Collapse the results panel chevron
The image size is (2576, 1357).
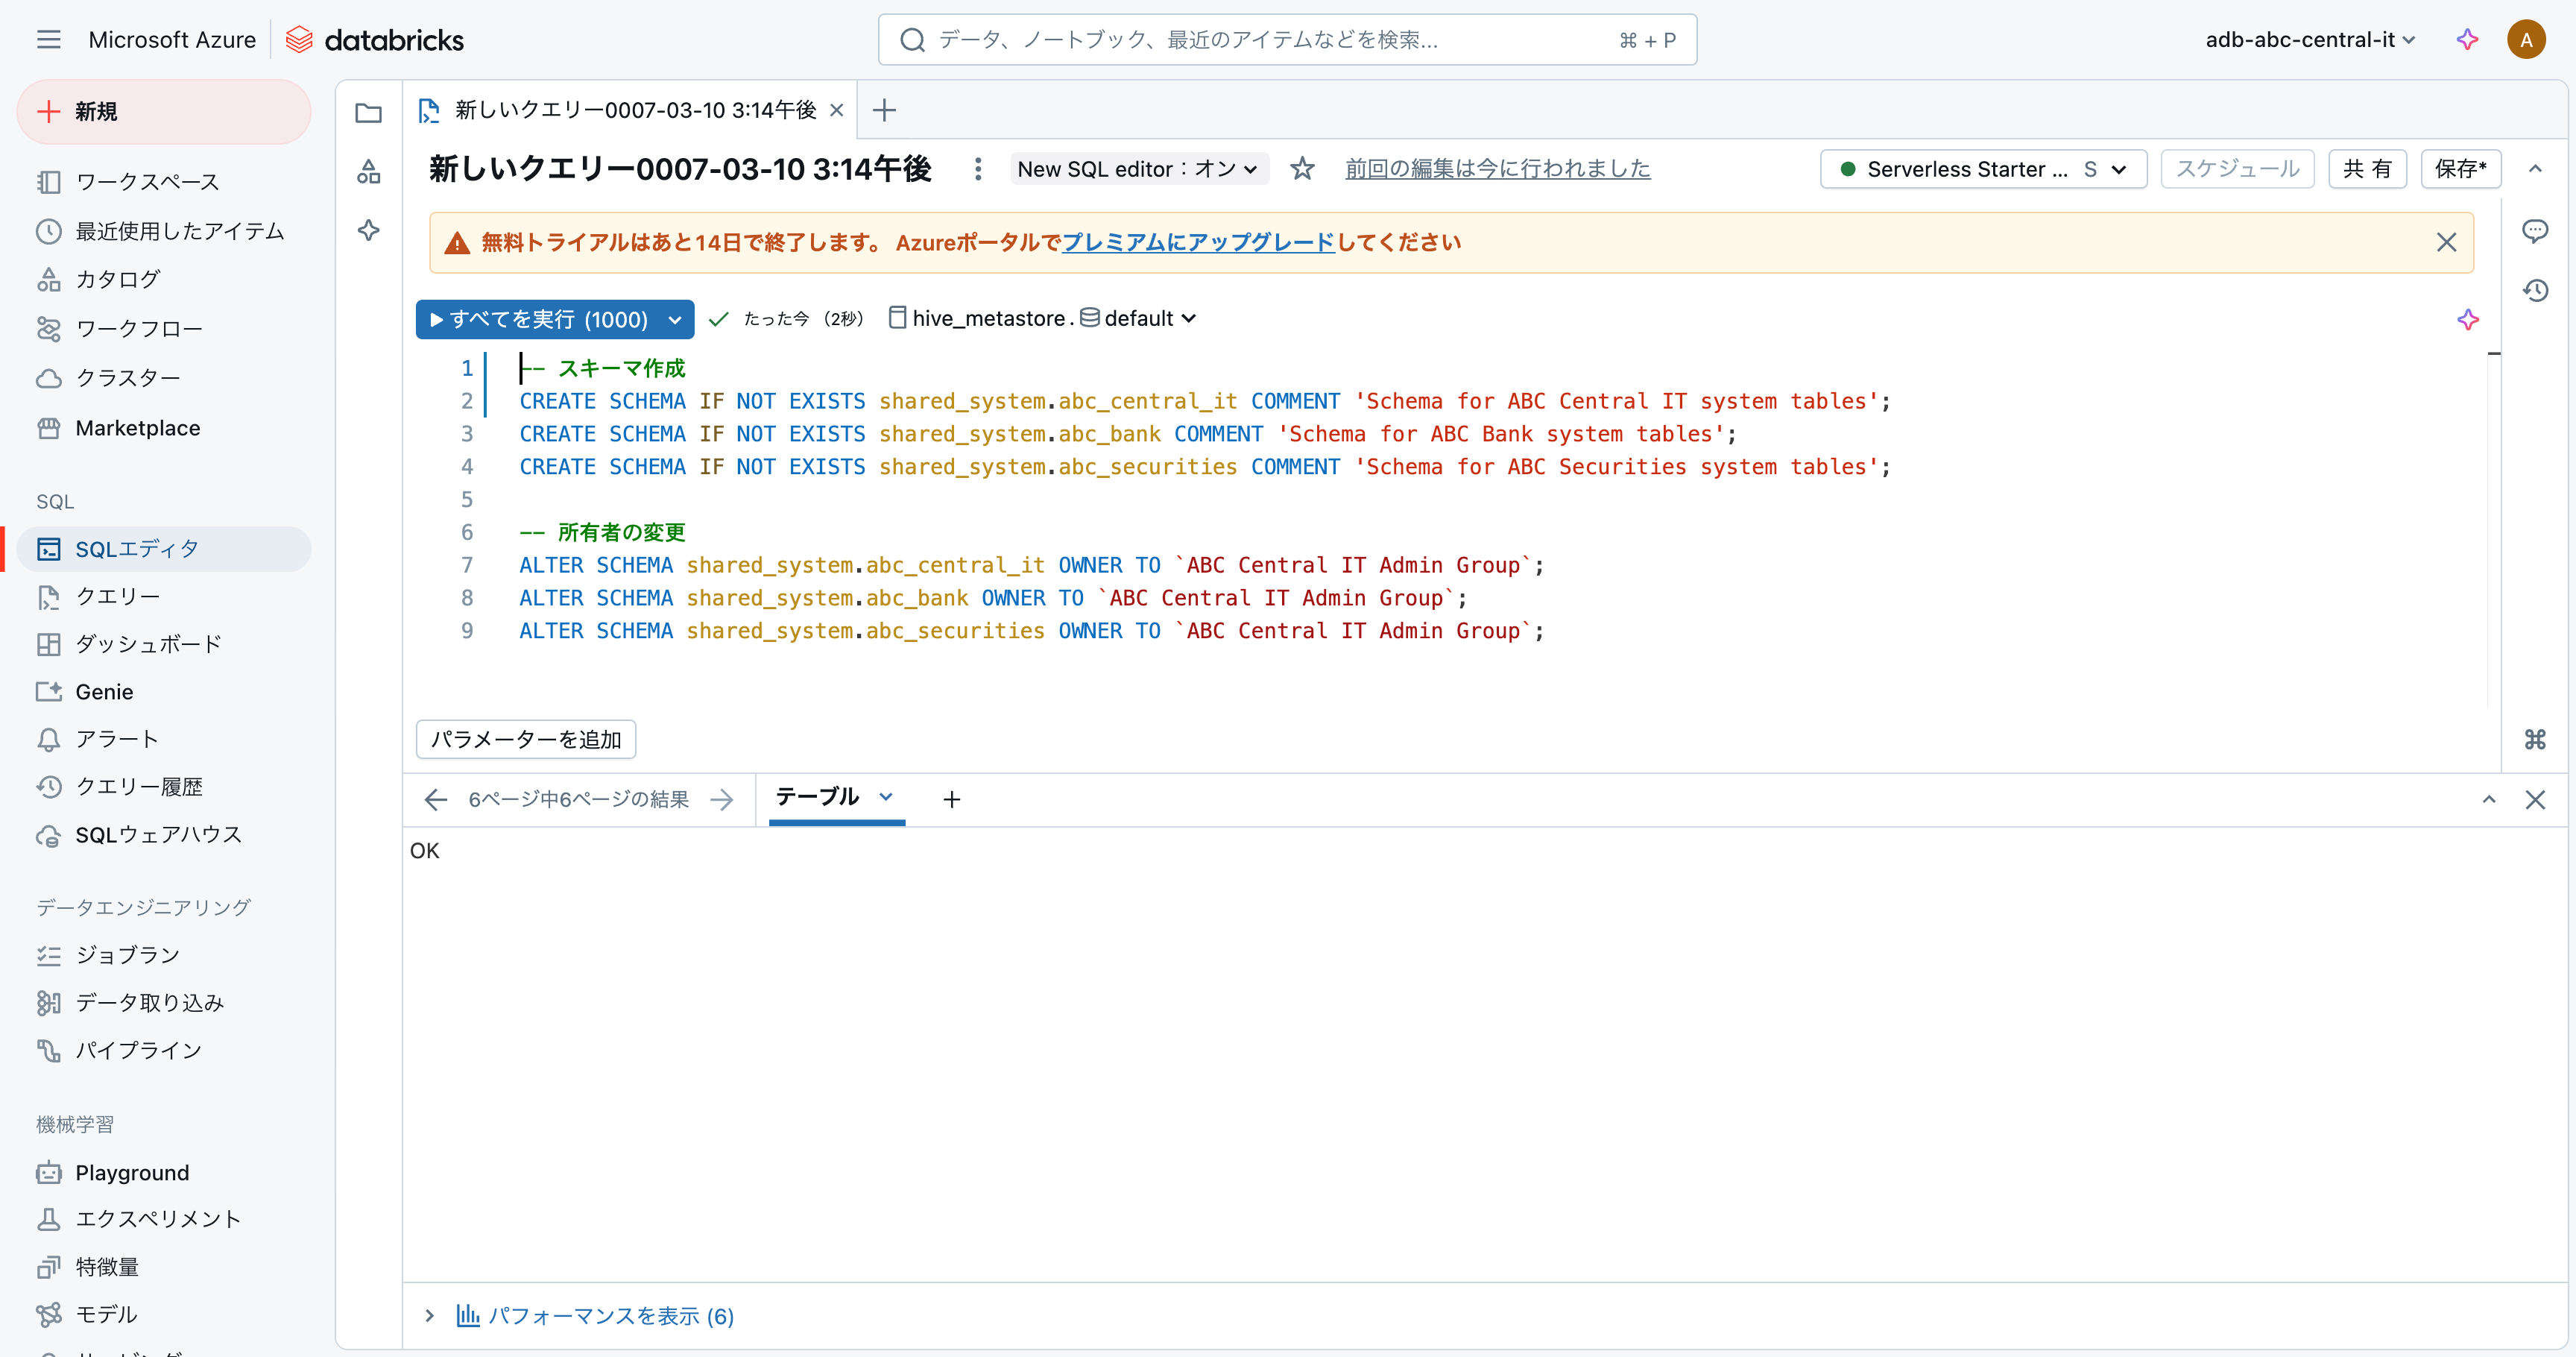pyautogui.click(x=2488, y=799)
